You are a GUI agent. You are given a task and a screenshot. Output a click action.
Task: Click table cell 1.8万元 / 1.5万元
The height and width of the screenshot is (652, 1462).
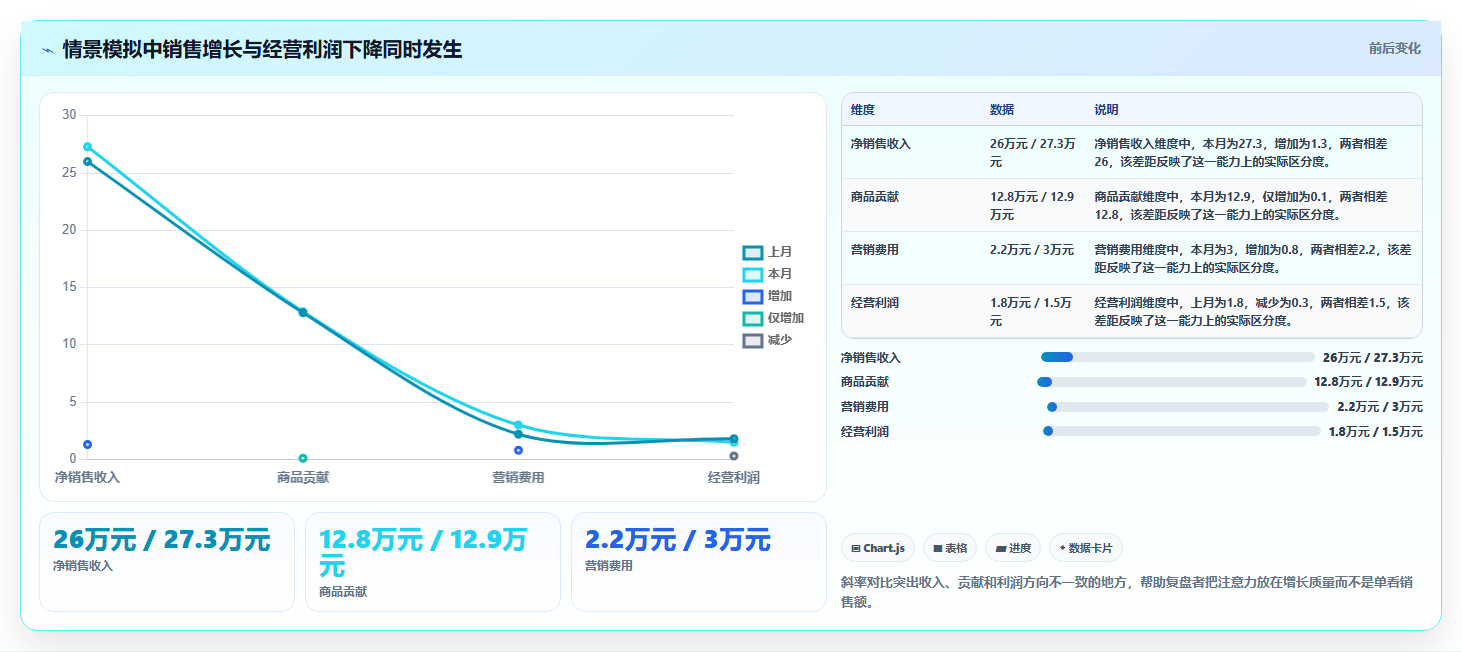click(1031, 311)
